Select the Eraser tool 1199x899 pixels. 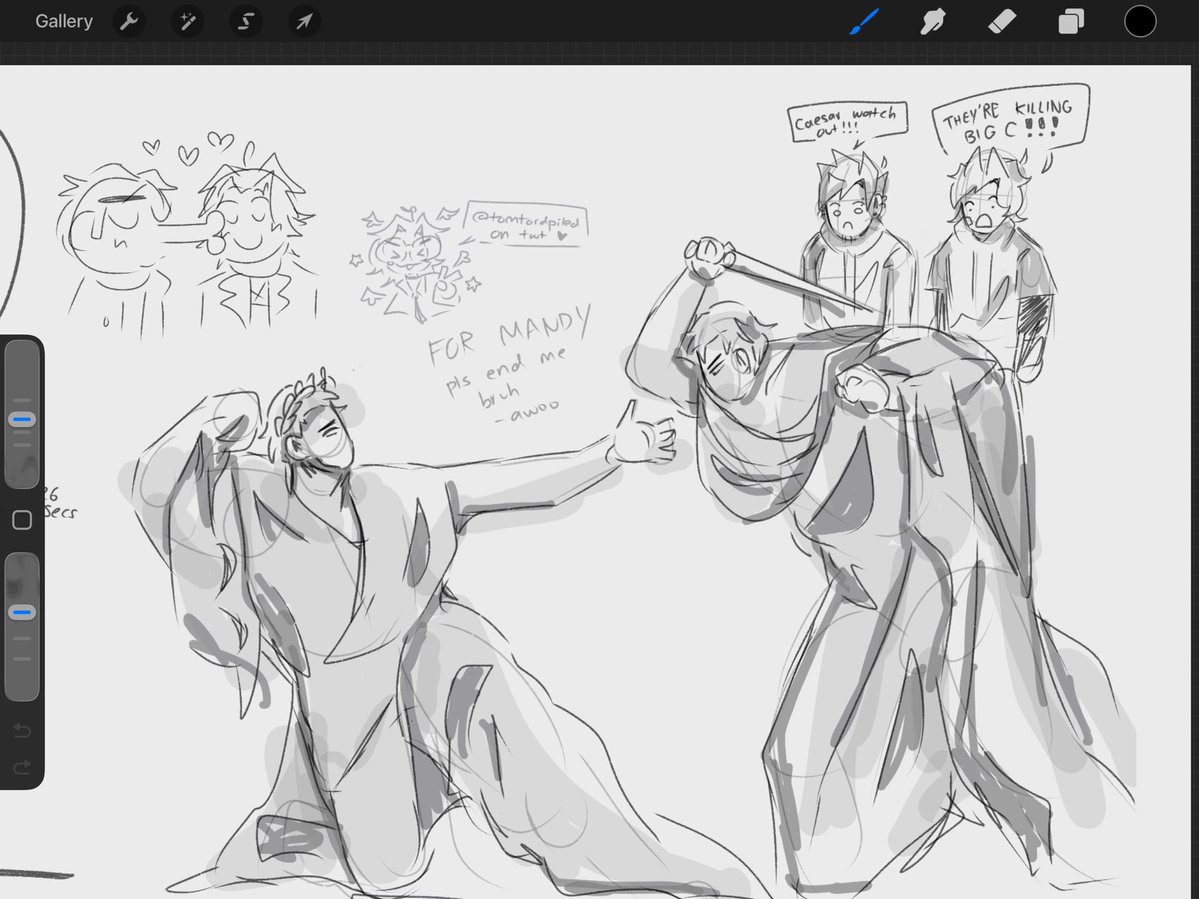(1002, 21)
